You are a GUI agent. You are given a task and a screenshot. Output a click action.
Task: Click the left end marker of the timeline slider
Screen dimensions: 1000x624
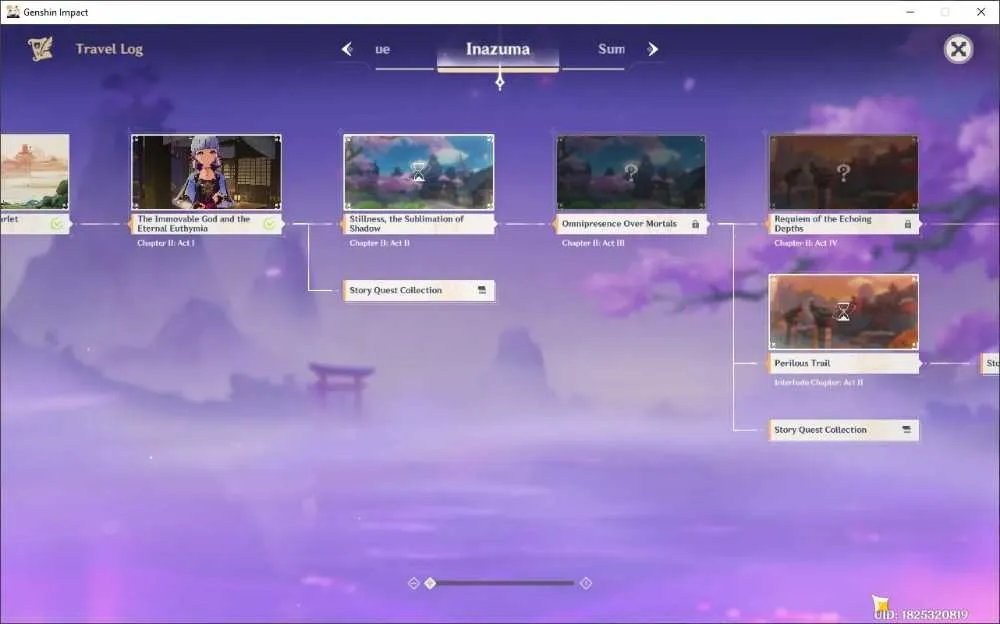point(413,583)
